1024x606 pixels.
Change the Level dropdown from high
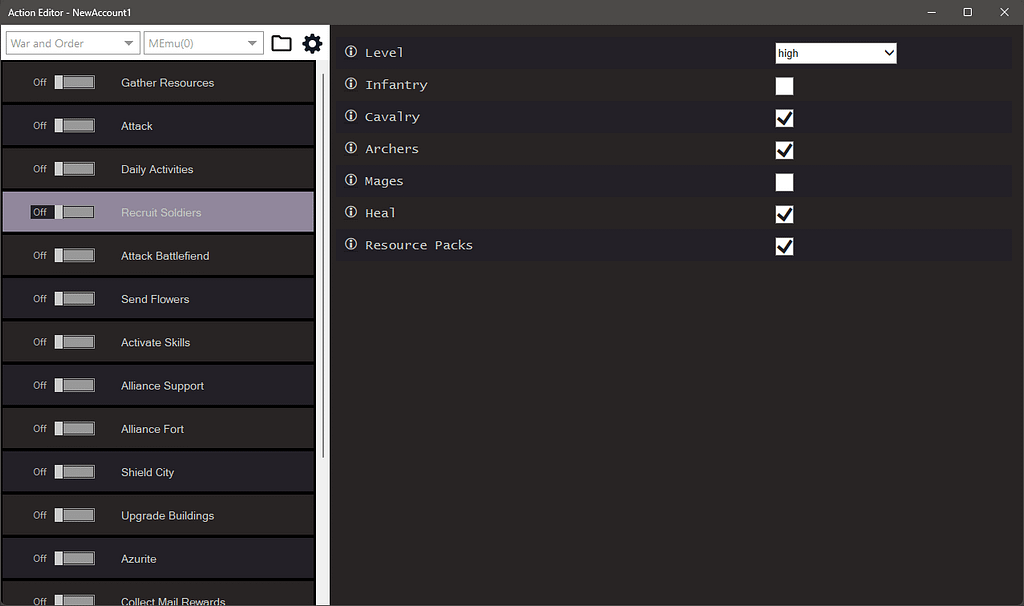835,52
